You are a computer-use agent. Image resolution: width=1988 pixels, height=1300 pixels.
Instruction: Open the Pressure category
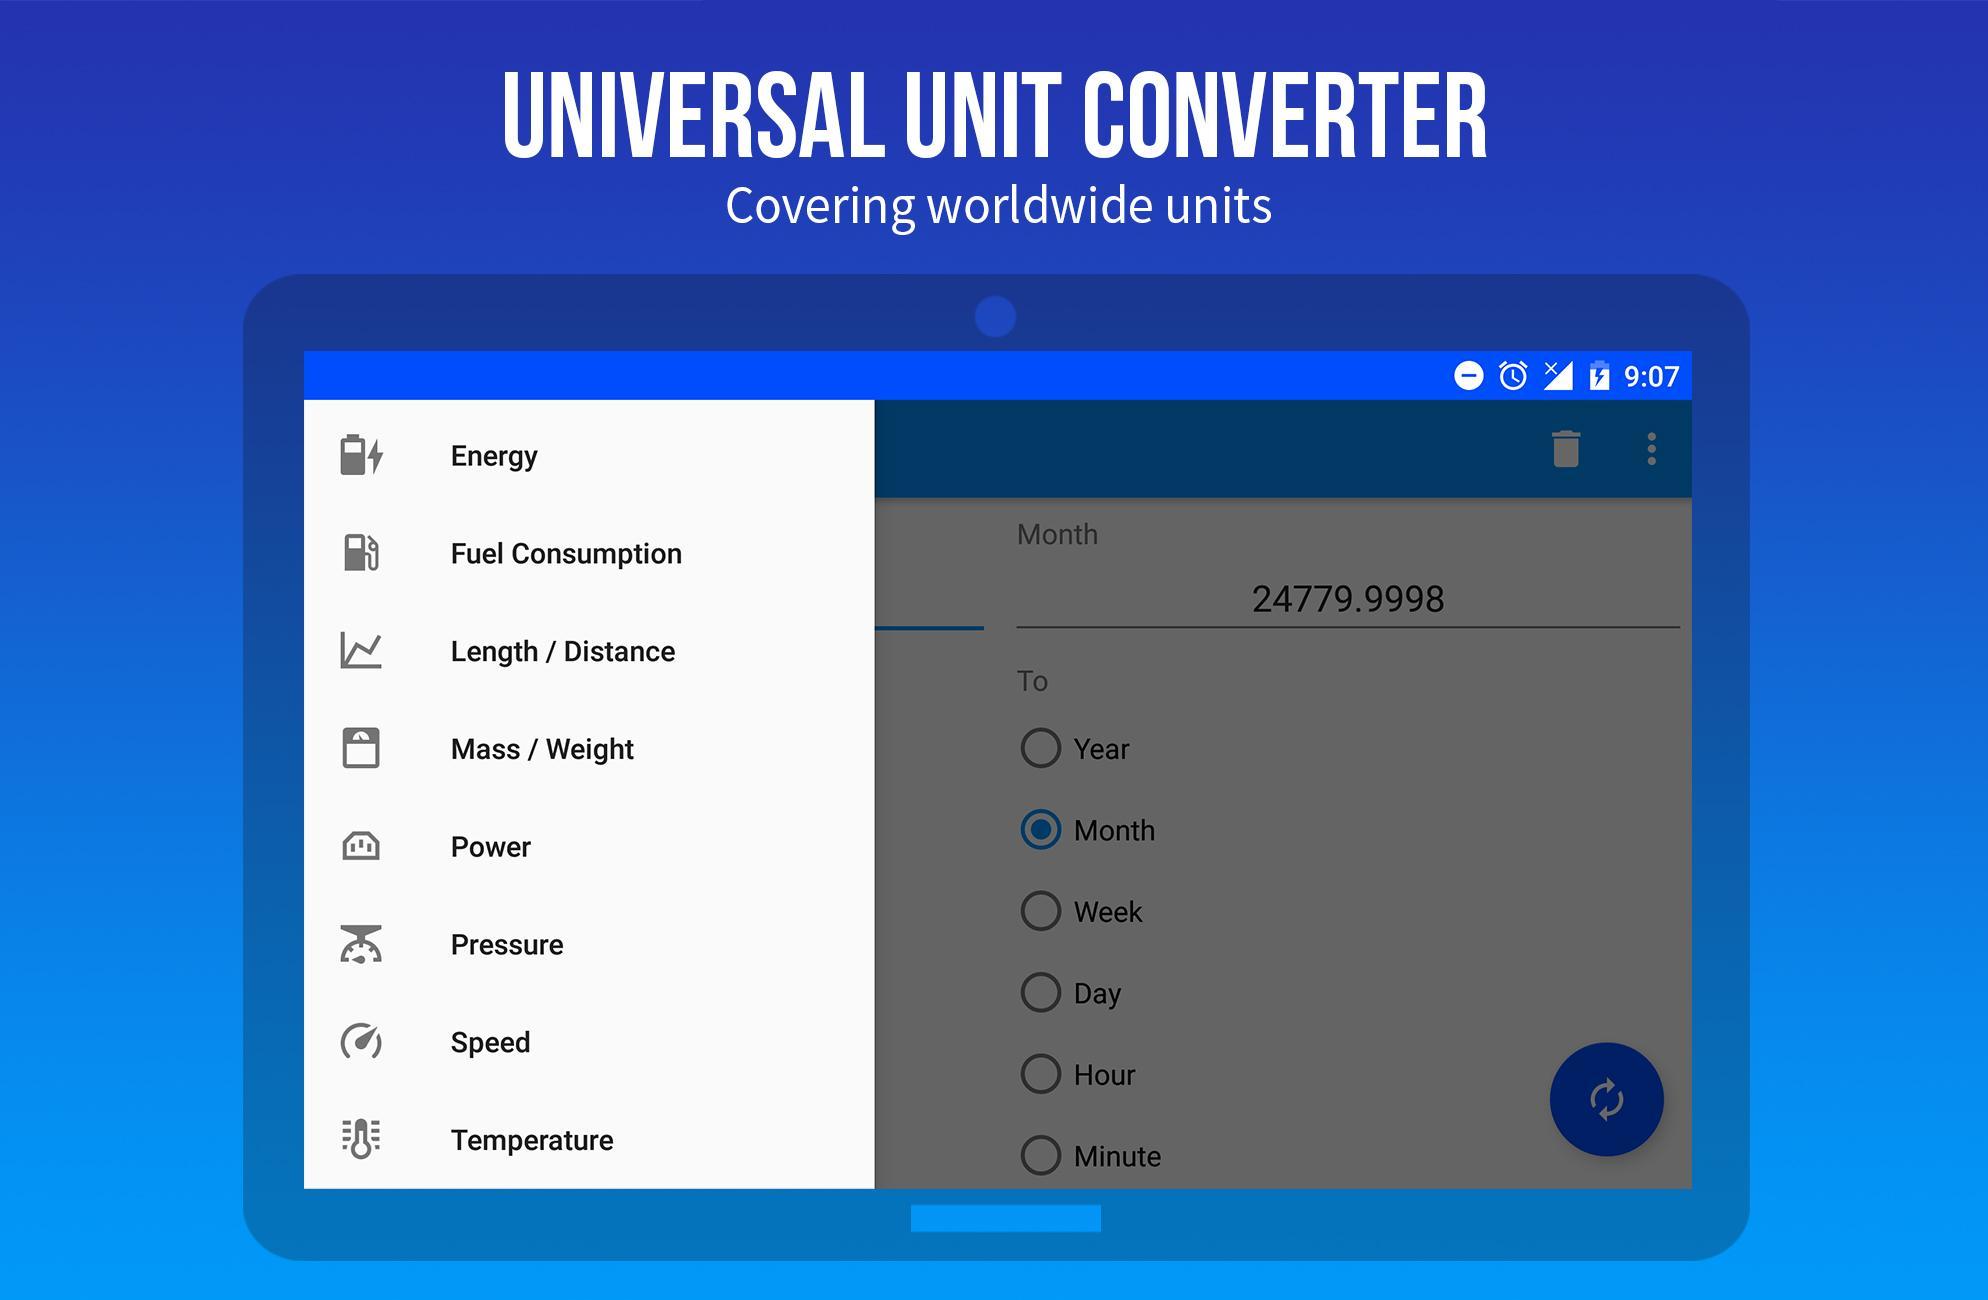pyautogui.click(x=589, y=944)
